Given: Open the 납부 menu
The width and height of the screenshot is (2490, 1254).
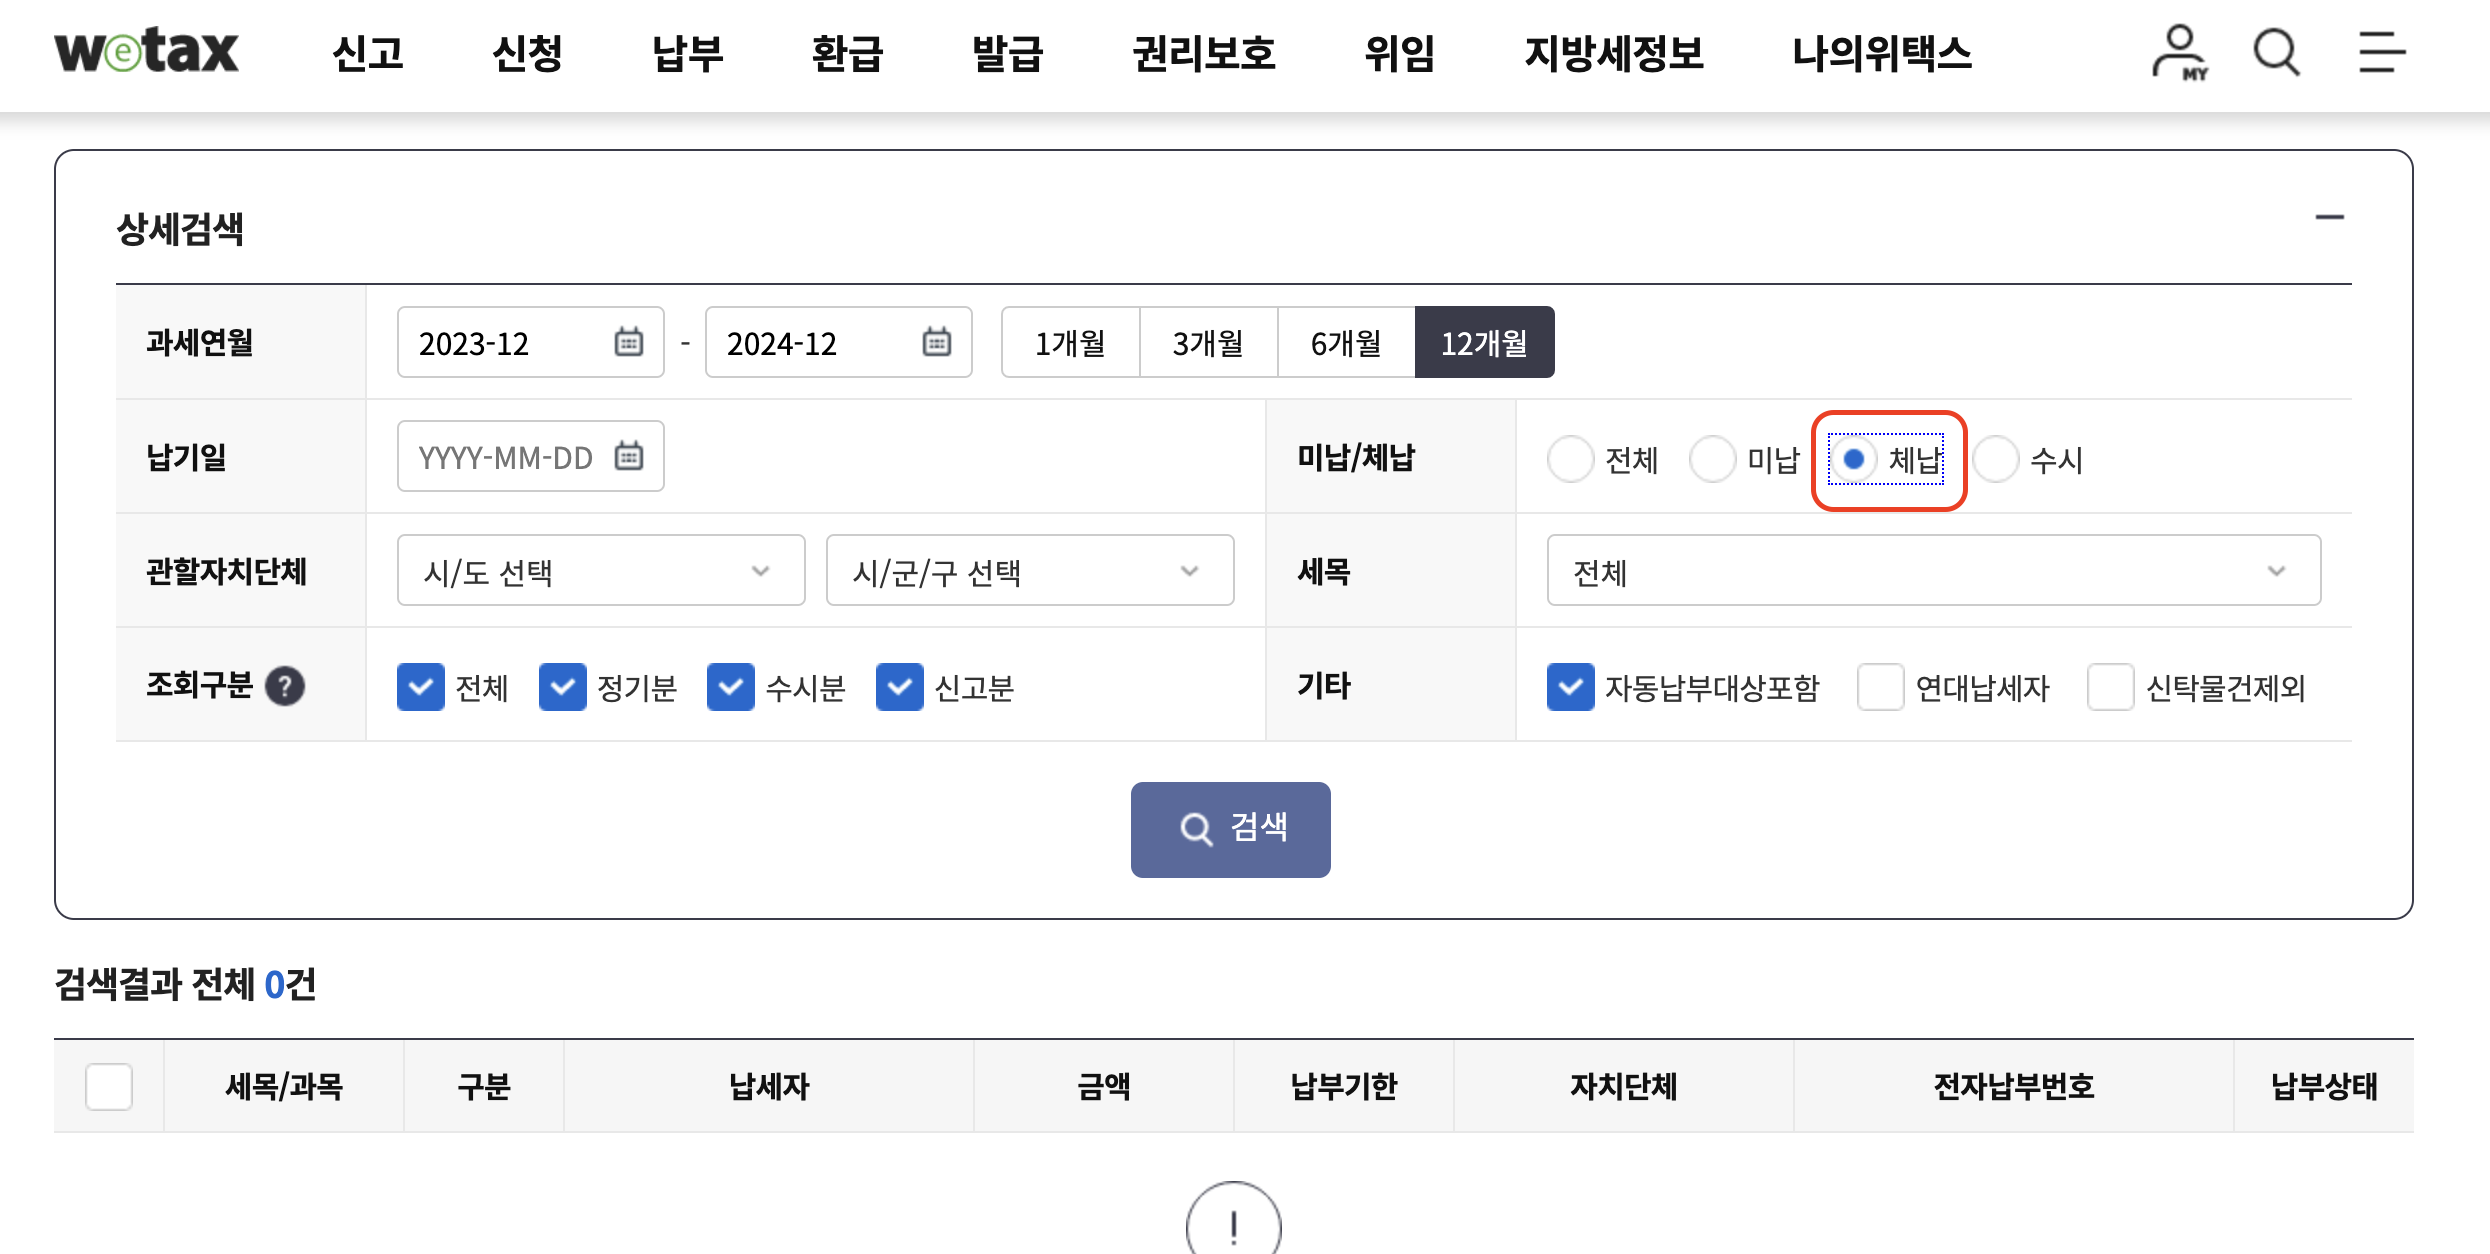Looking at the screenshot, I should pyautogui.click(x=688, y=53).
